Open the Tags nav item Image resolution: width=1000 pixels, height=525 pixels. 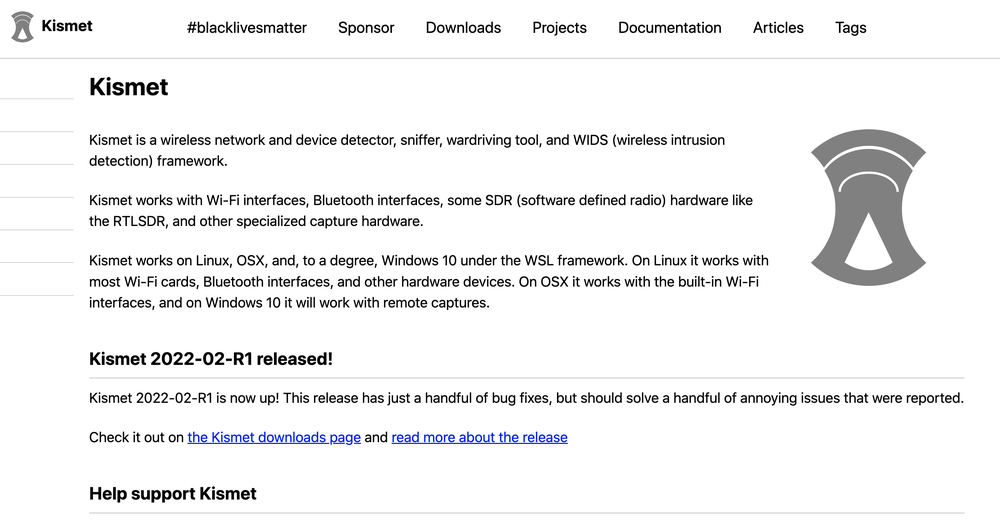pyautogui.click(x=851, y=28)
